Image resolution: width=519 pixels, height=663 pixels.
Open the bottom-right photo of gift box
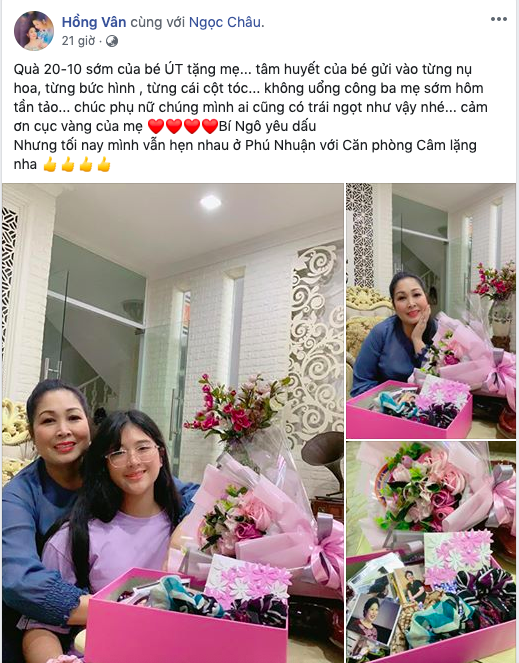[x=431, y=552]
